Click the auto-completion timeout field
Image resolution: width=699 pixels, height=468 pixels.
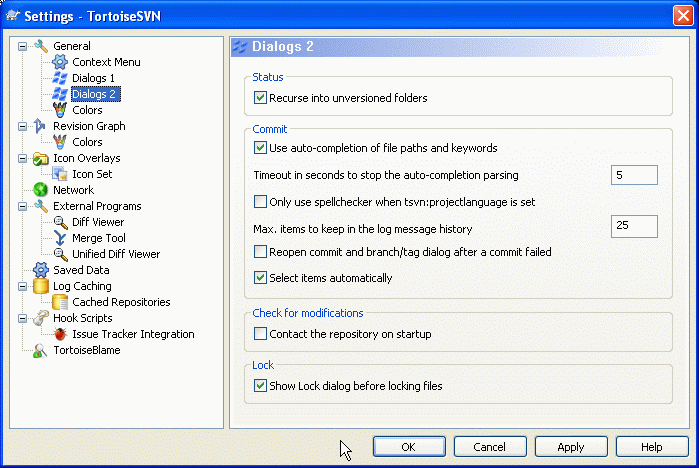pyautogui.click(x=634, y=175)
